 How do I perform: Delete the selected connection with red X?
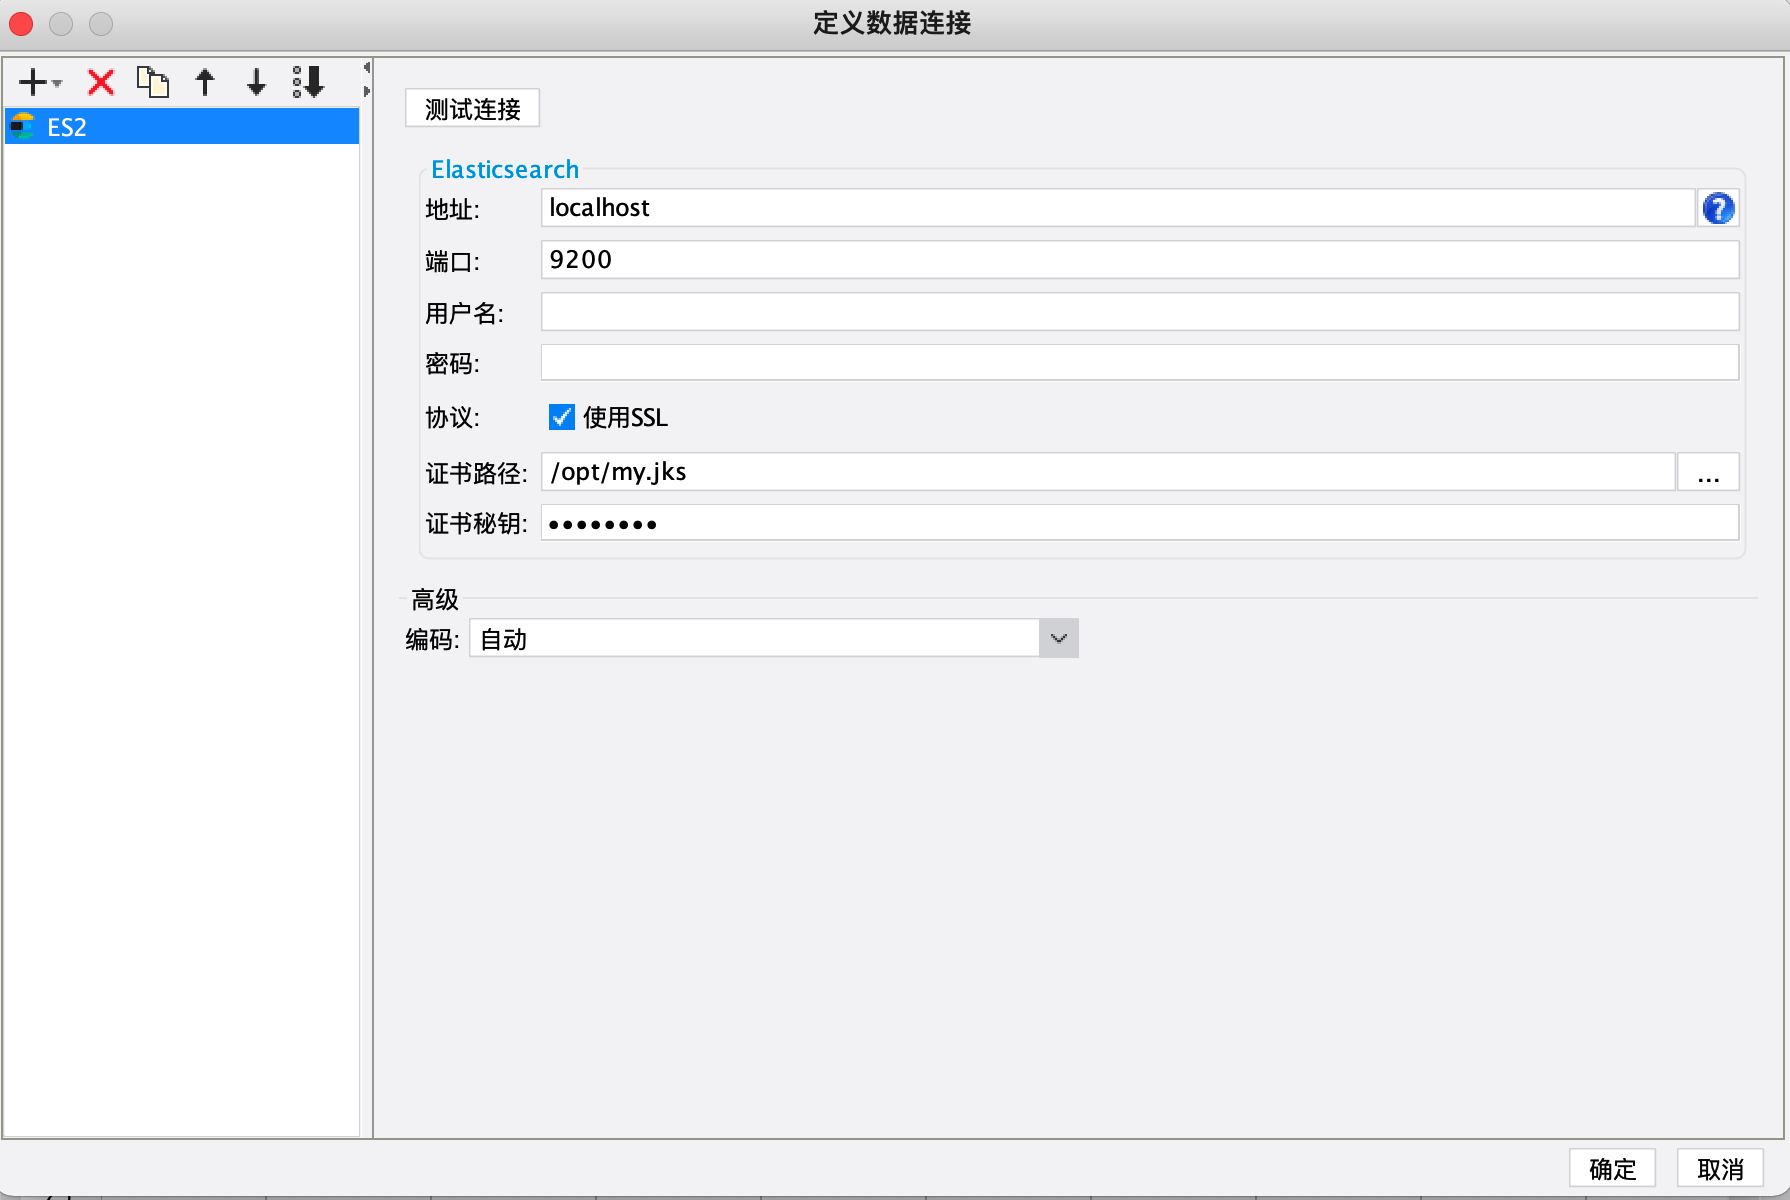101,82
